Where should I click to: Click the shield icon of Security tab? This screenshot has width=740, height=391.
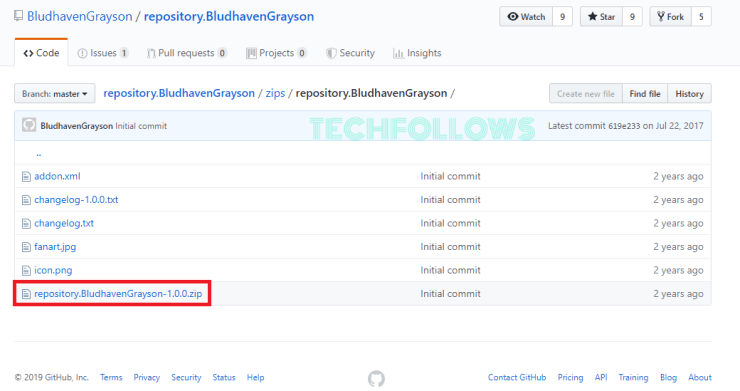point(331,53)
